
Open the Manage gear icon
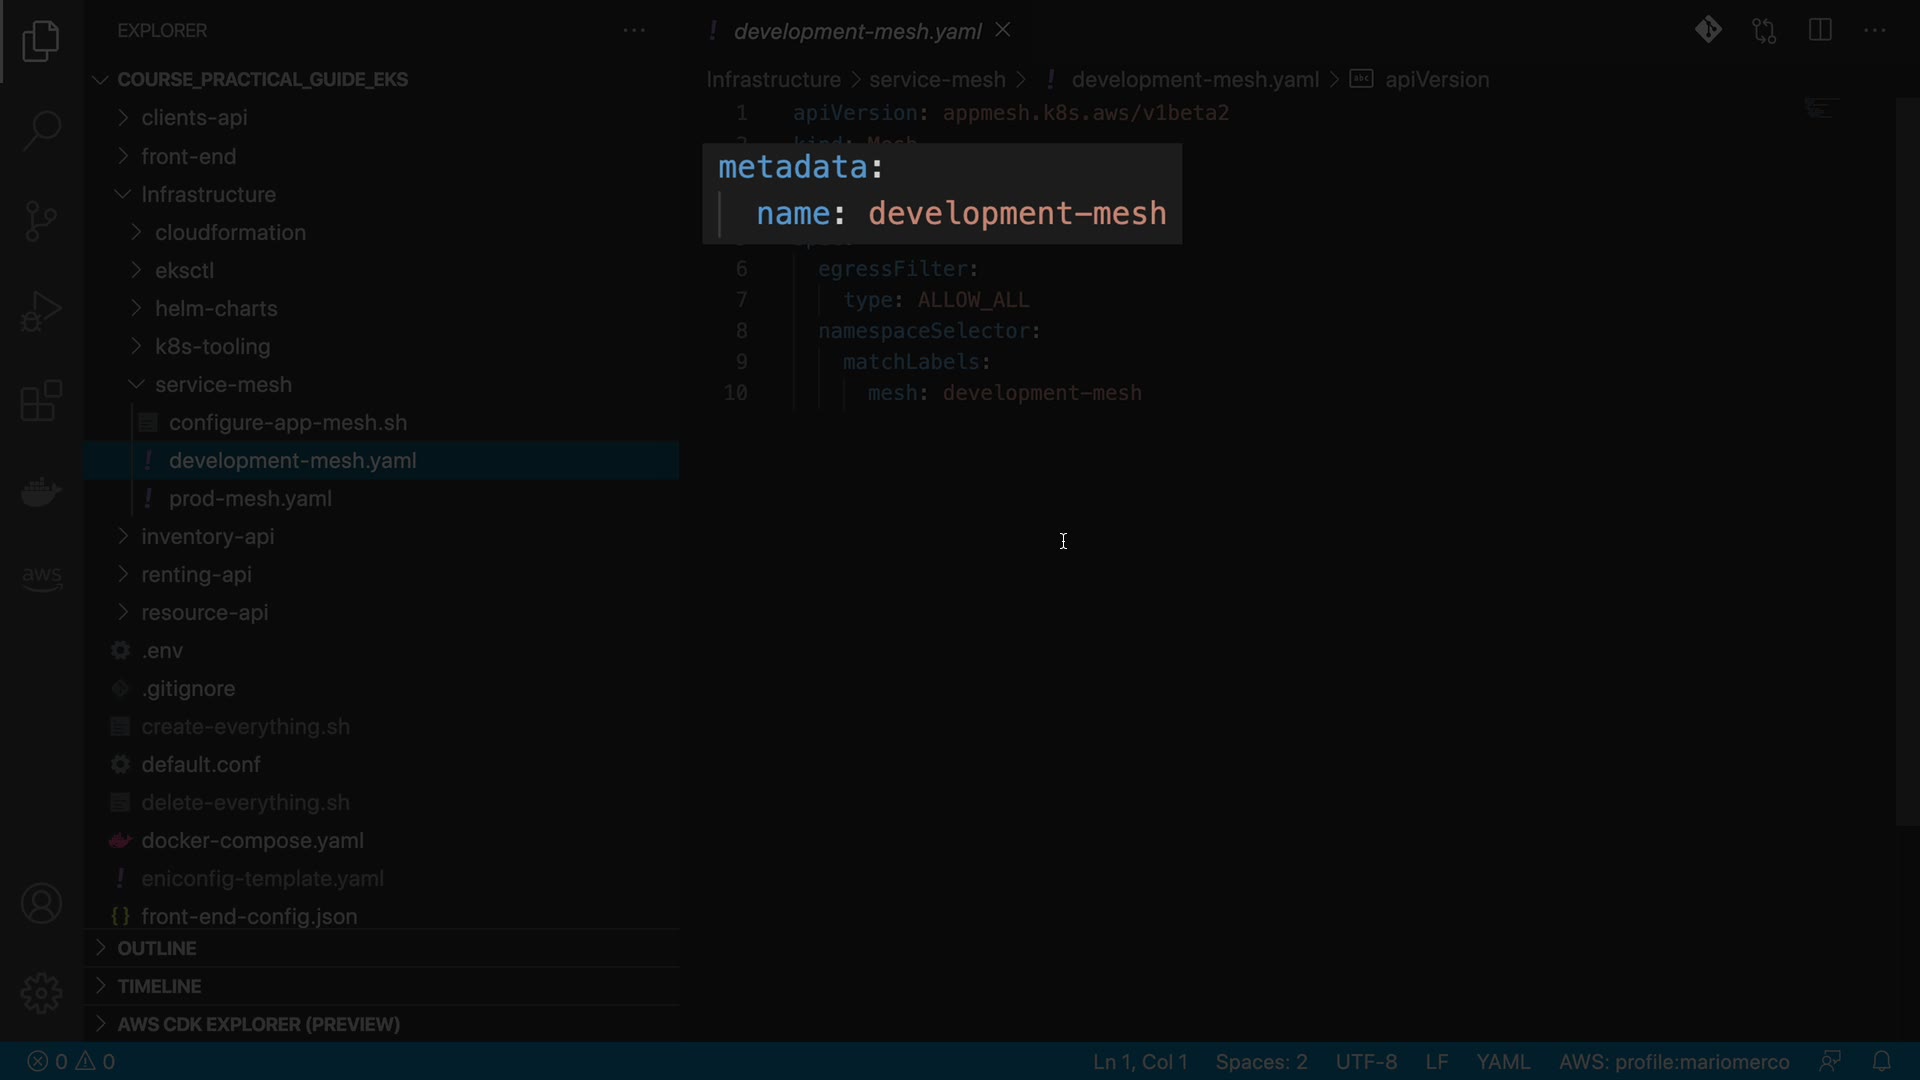[x=41, y=993]
